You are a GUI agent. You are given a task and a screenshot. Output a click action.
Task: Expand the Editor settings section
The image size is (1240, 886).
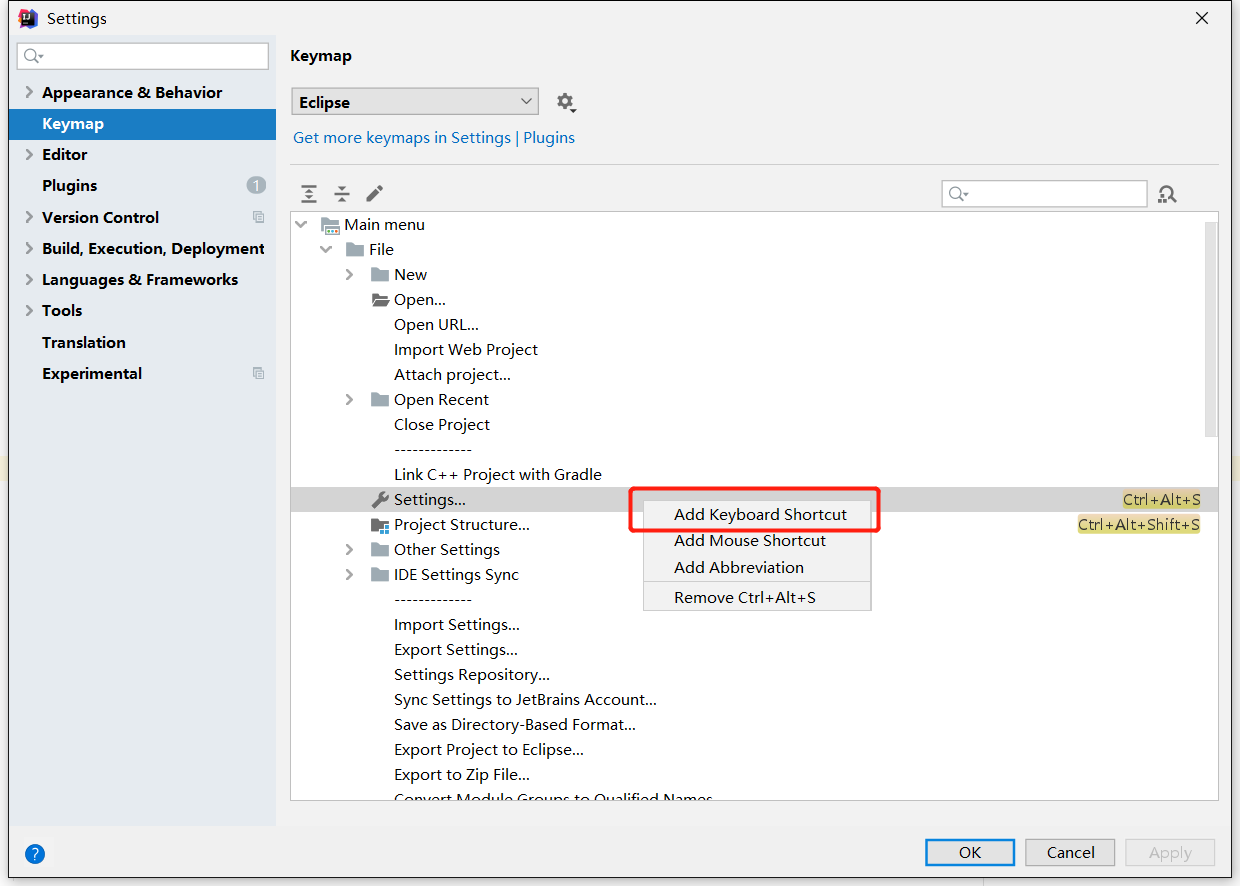[x=29, y=154]
